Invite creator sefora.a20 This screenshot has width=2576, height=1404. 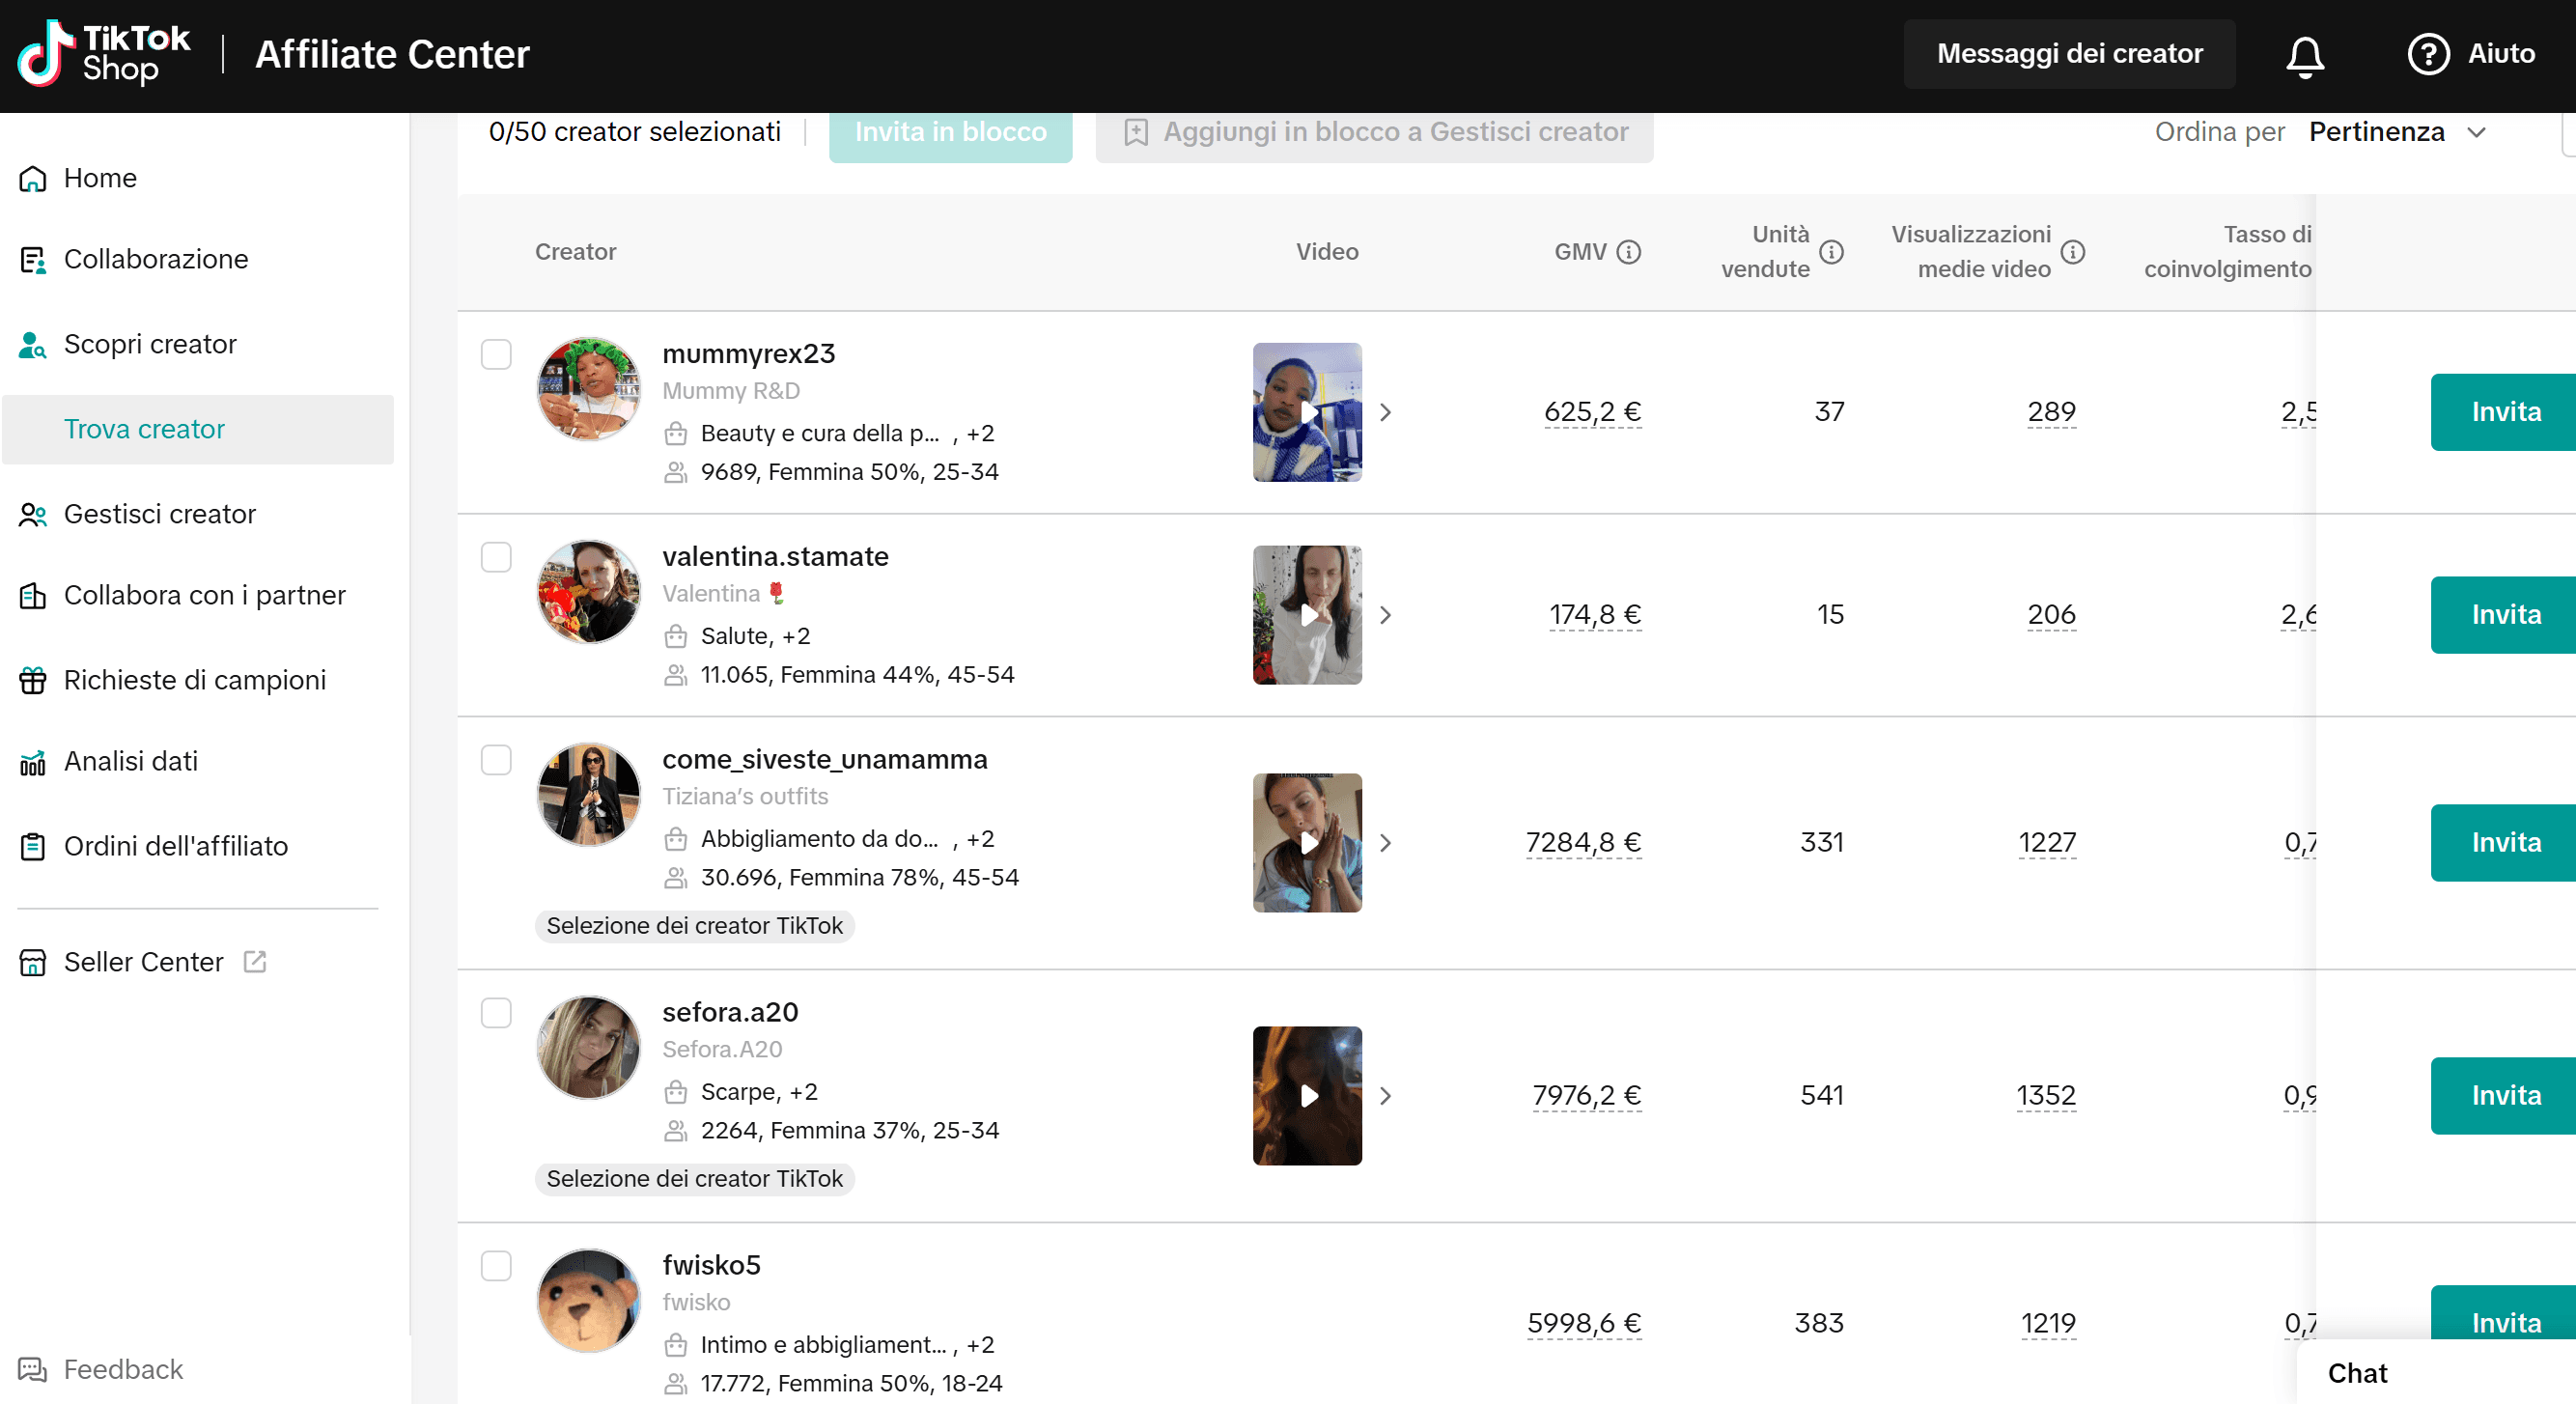(2503, 1096)
